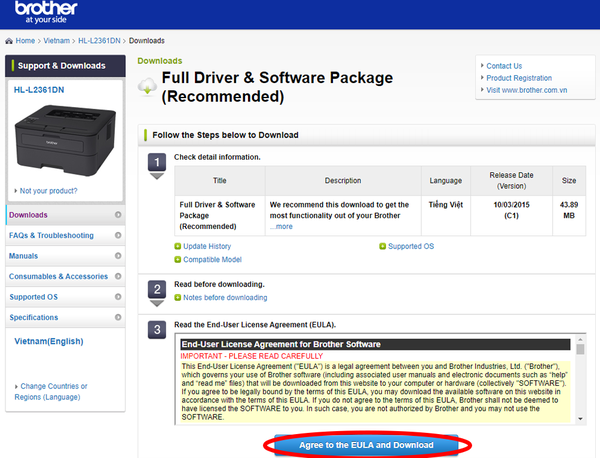Click the arrow icon beside sidebar Supported OS
The height and width of the screenshot is (458, 600).
point(118,297)
